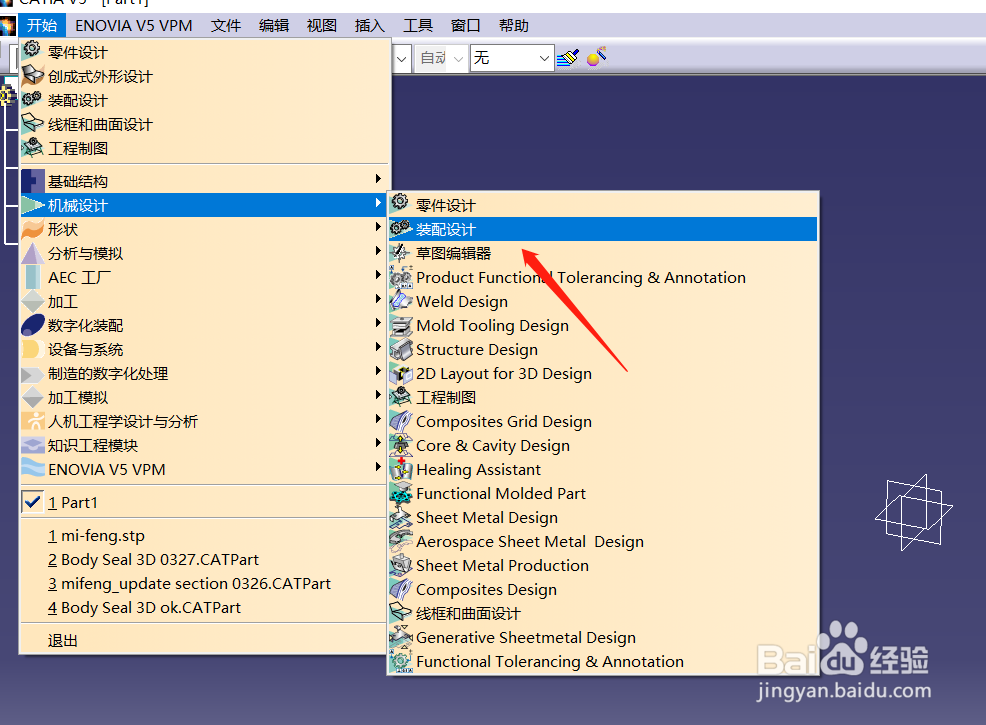Open the 帮助 menu
986x725 pixels.
[x=514, y=26]
